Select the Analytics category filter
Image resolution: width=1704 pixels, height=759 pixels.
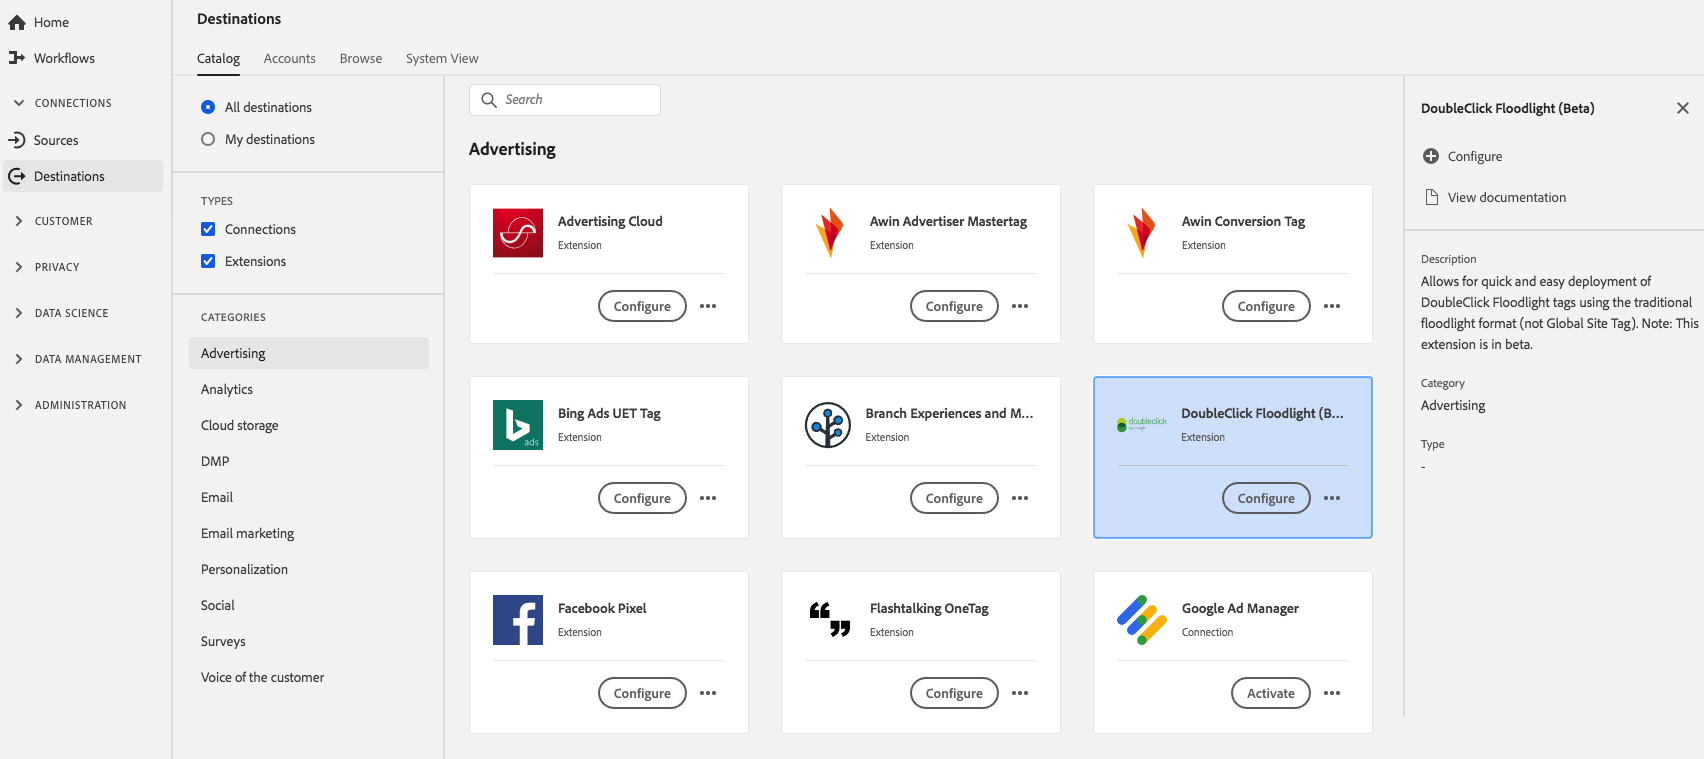(x=227, y=389)
